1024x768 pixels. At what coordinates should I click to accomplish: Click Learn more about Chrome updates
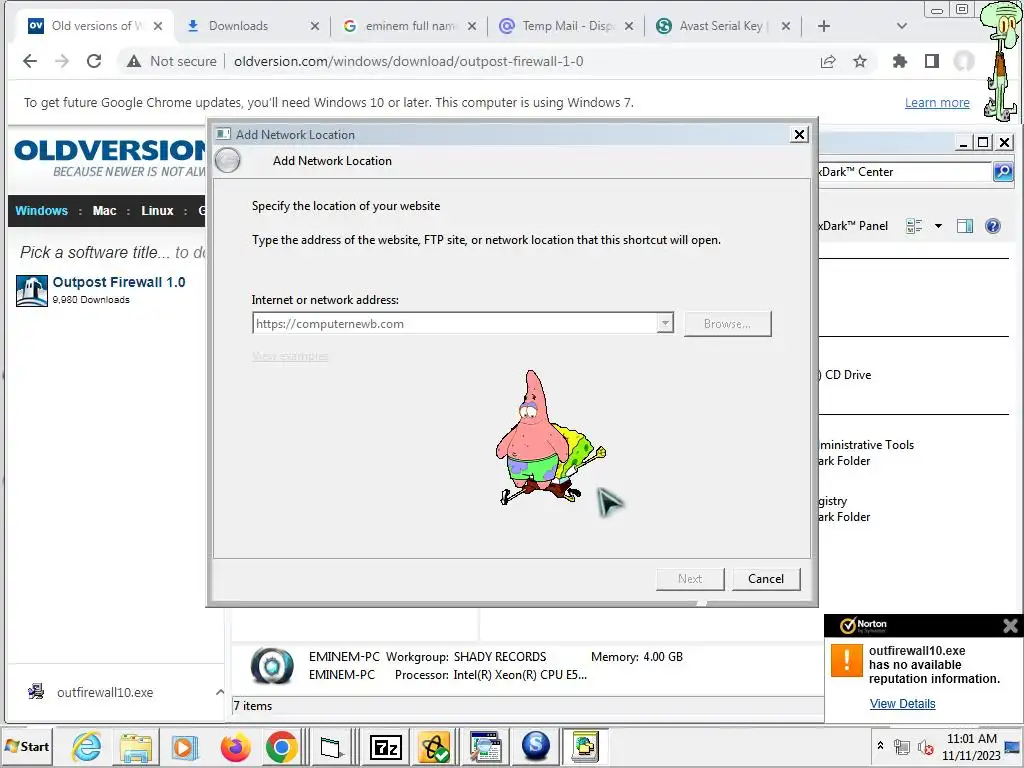coord(937,103)
